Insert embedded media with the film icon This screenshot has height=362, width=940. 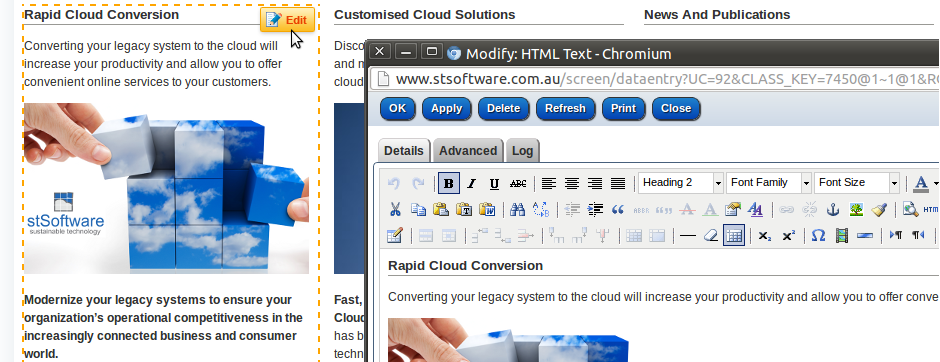842,236
